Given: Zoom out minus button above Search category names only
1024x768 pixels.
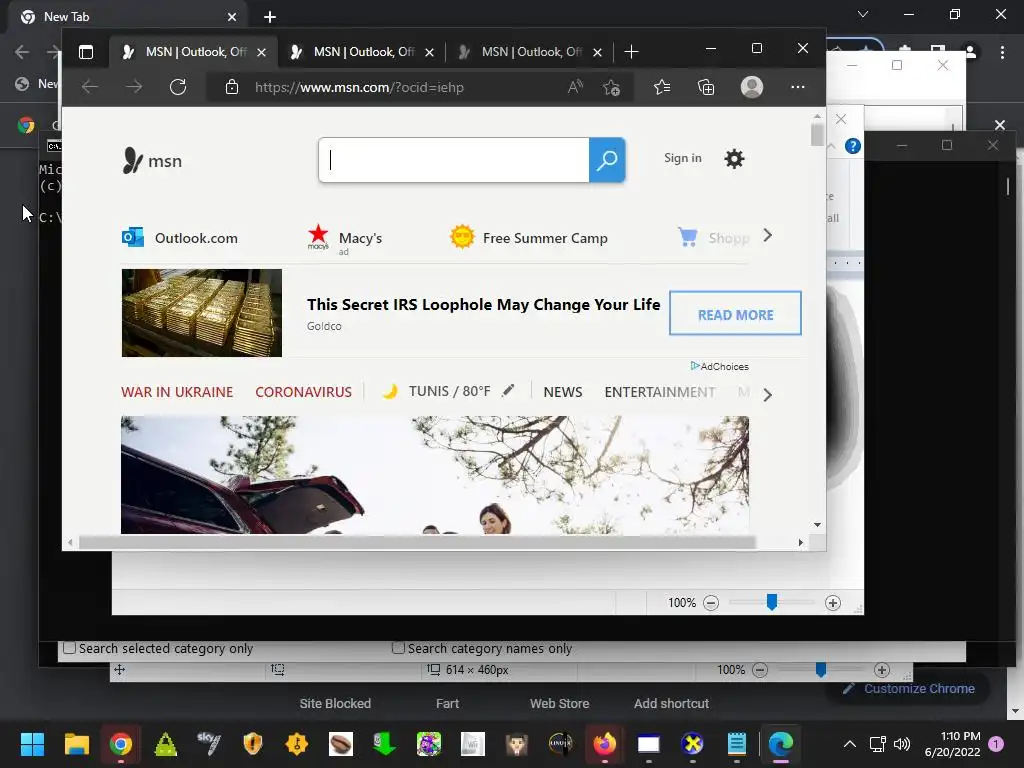Looking at the screenshot, I should (711, 603).
